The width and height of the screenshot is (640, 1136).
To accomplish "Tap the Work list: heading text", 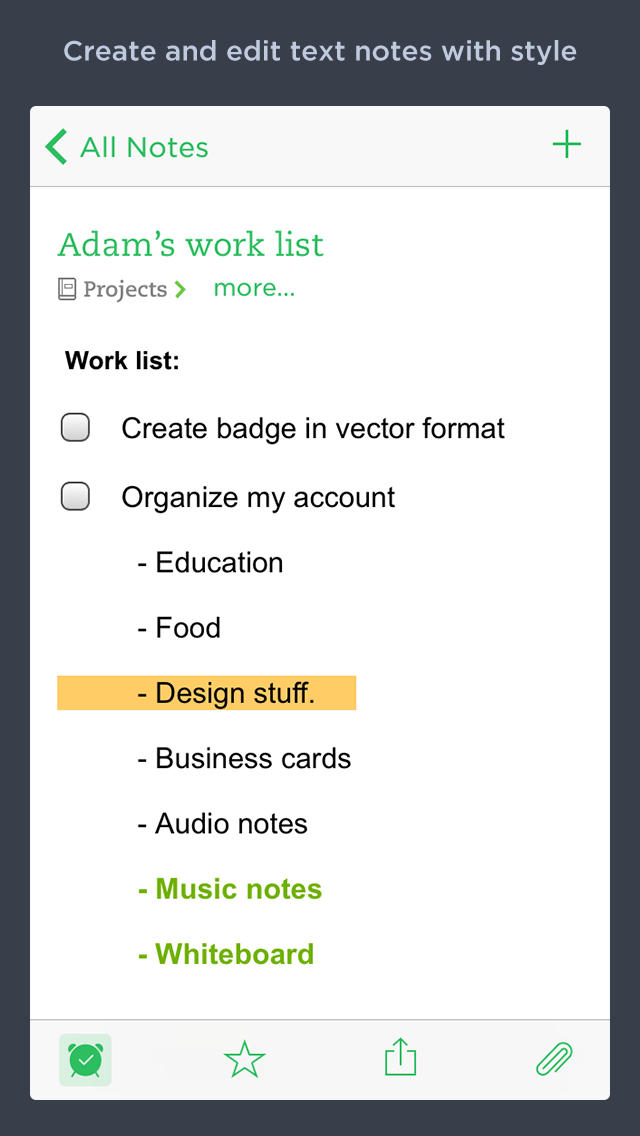I will click(x=122, y=361).
